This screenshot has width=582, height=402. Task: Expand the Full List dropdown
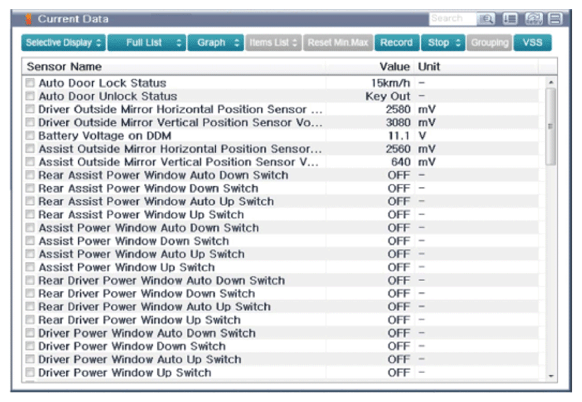tap(147, 43)
